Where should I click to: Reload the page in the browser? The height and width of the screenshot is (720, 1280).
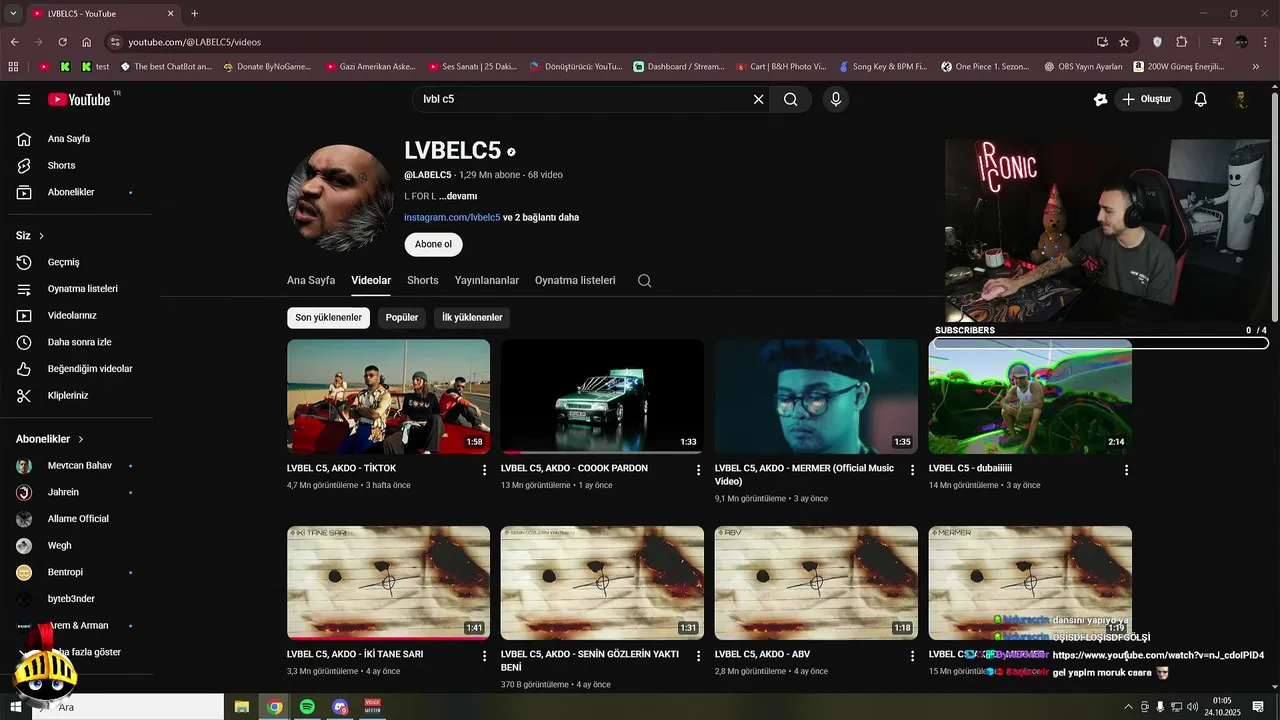pos(62,42)
